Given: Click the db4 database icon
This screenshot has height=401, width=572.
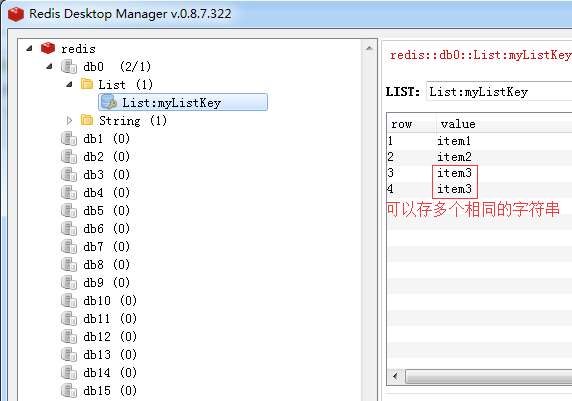Looking at the screenshot, I should [x=69, y=193].
